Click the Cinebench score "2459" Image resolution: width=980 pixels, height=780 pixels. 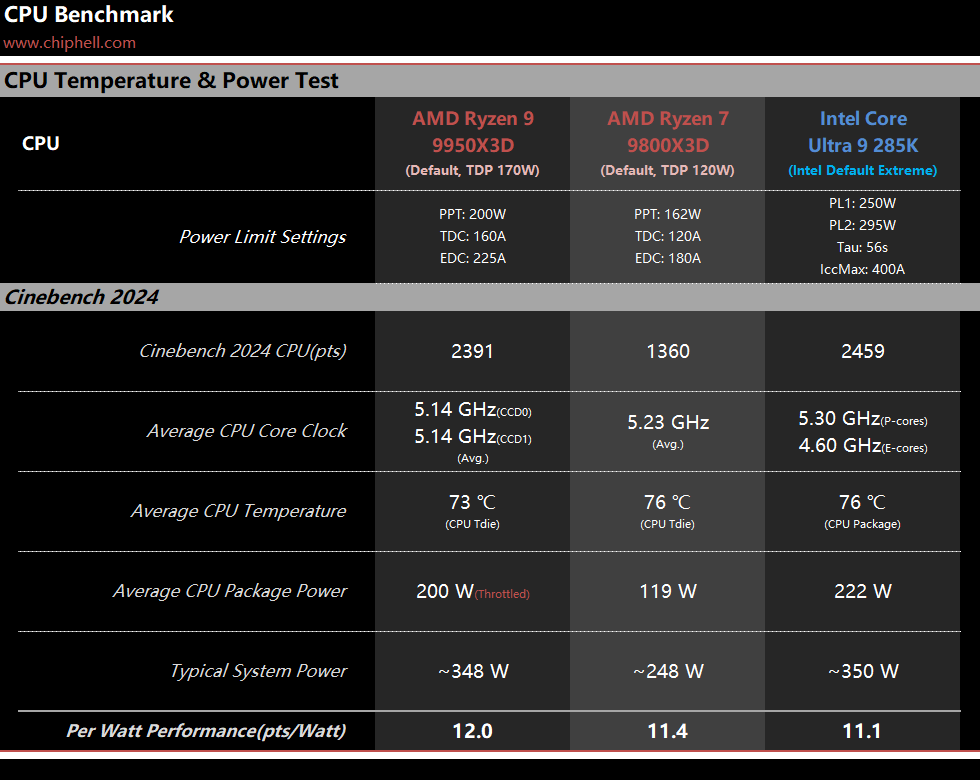pyautogui.click(x=862, y=351)
